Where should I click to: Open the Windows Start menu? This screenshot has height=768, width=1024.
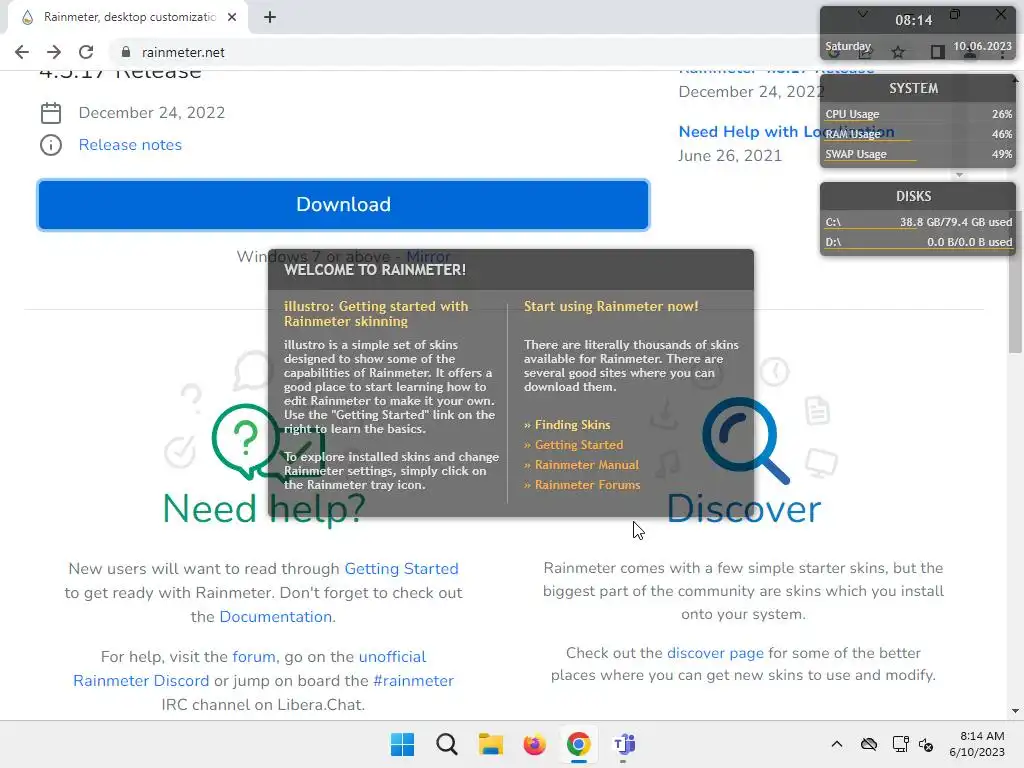click(x=402, y=744)
